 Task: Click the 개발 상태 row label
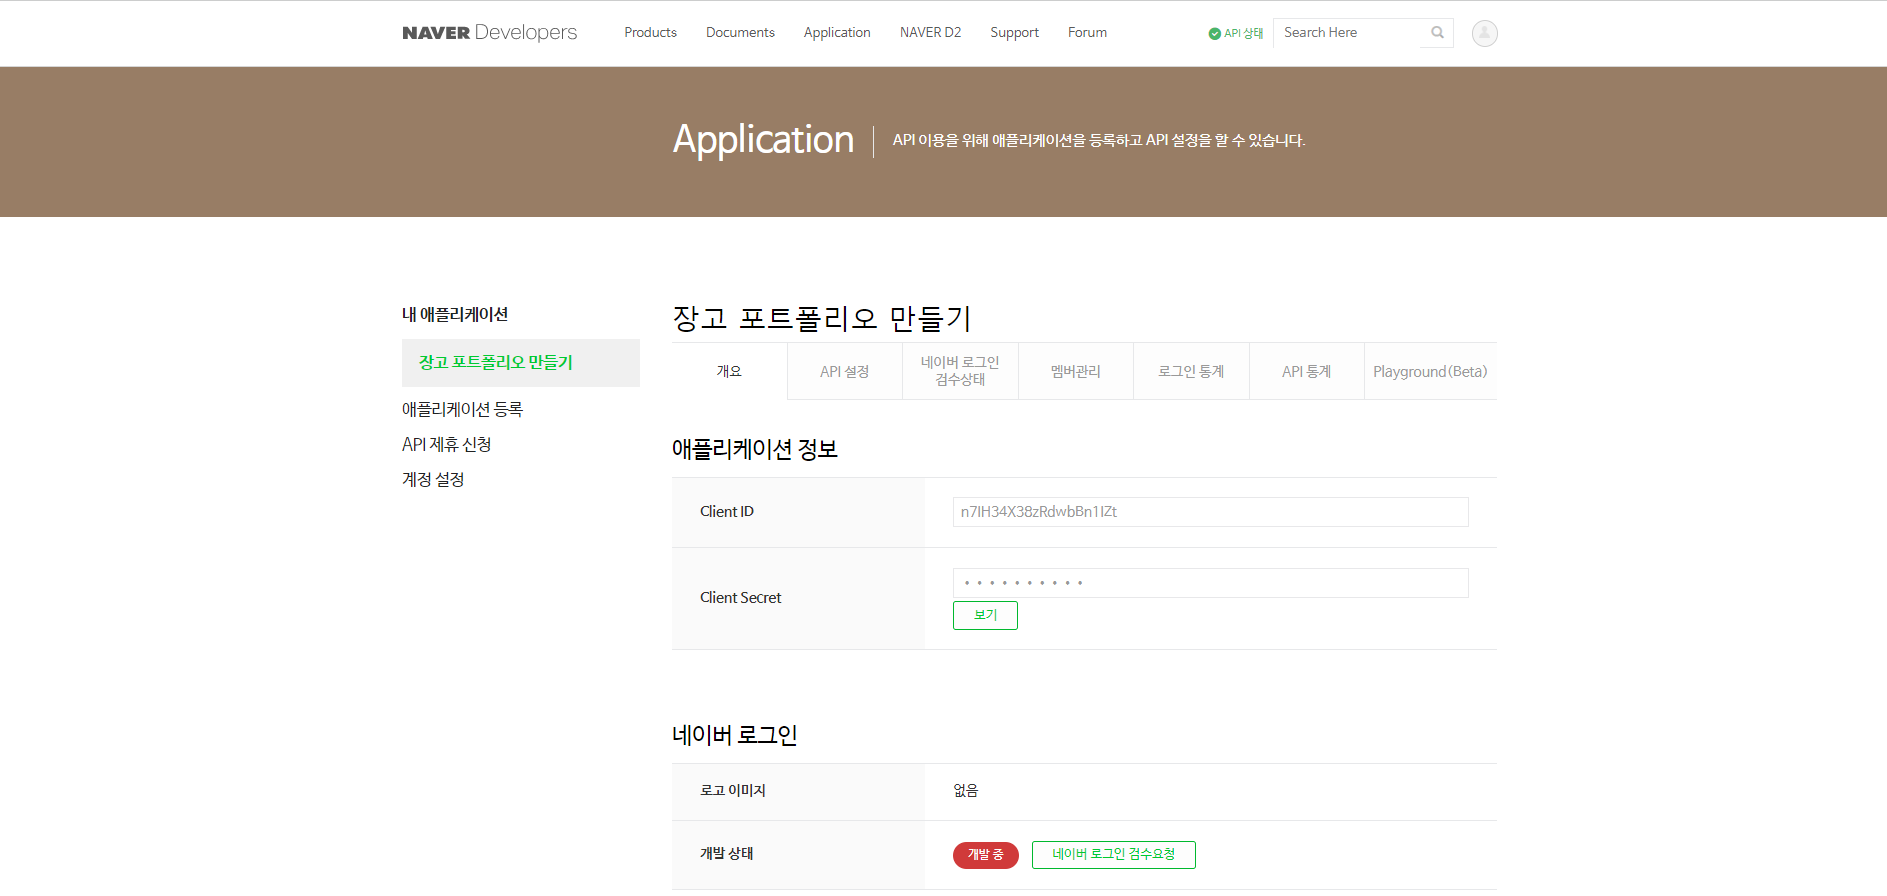pos(726,853)
